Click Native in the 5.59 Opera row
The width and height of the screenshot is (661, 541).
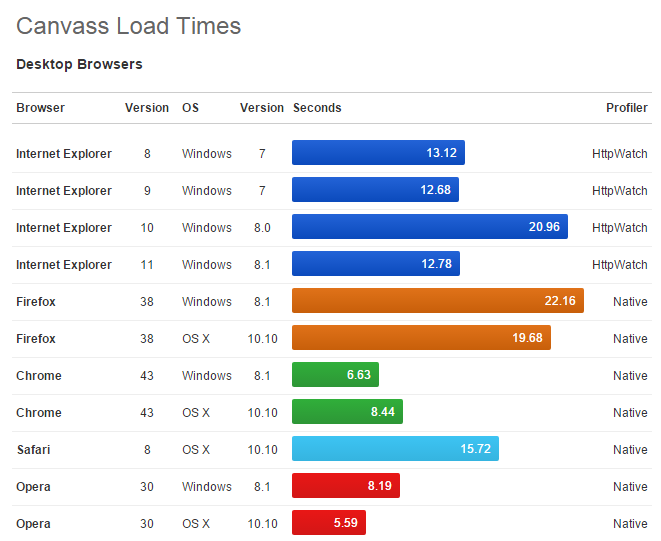pyautogui.click(x=630, y=524)
